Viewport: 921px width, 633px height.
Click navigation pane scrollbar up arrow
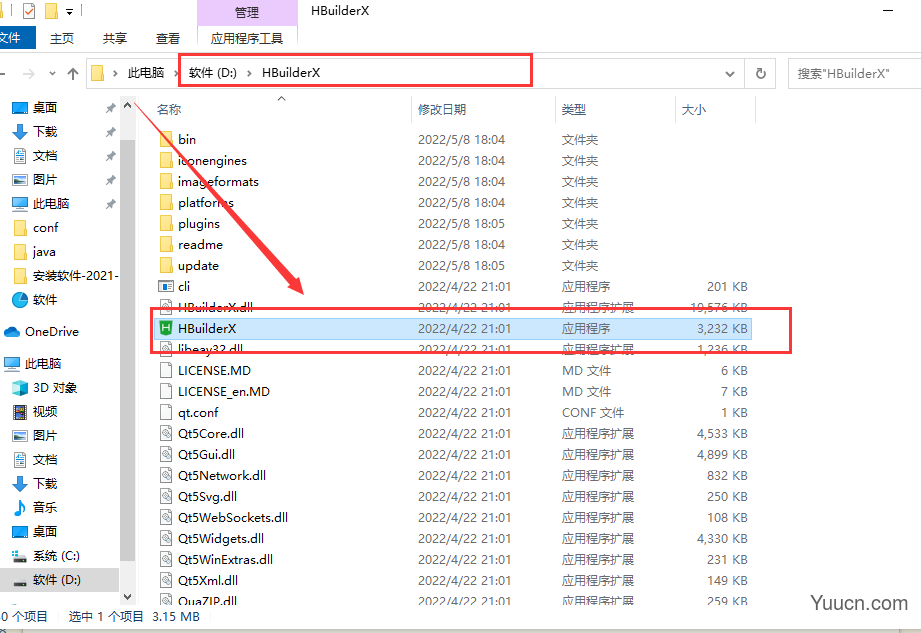click(x=127, y=106)
